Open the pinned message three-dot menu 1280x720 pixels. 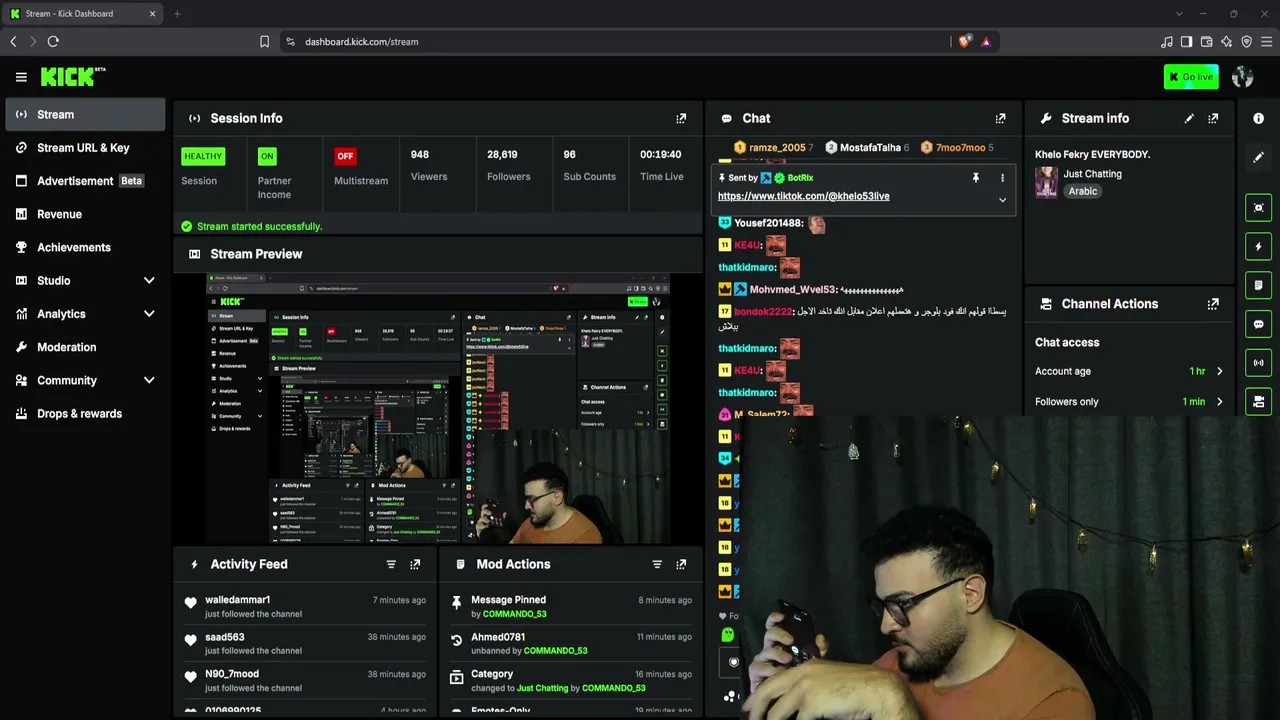click(x=1002, y=178)
